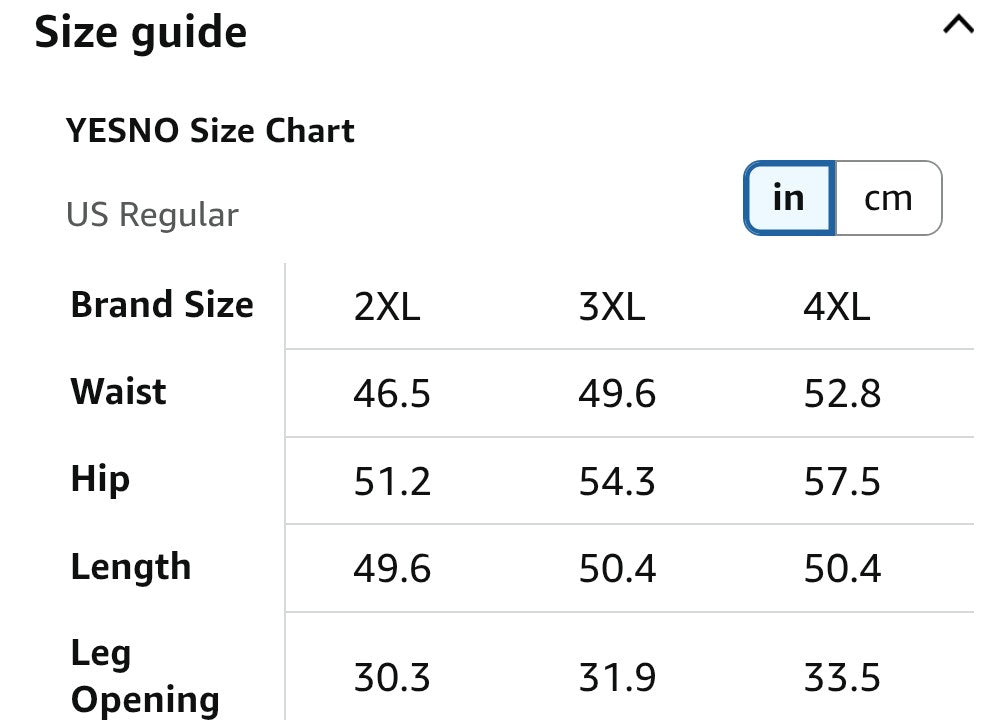This screenshot has width=1008, height=720.
Task: Click the 2XL waist value 46.5
Action: pos(392,393)
